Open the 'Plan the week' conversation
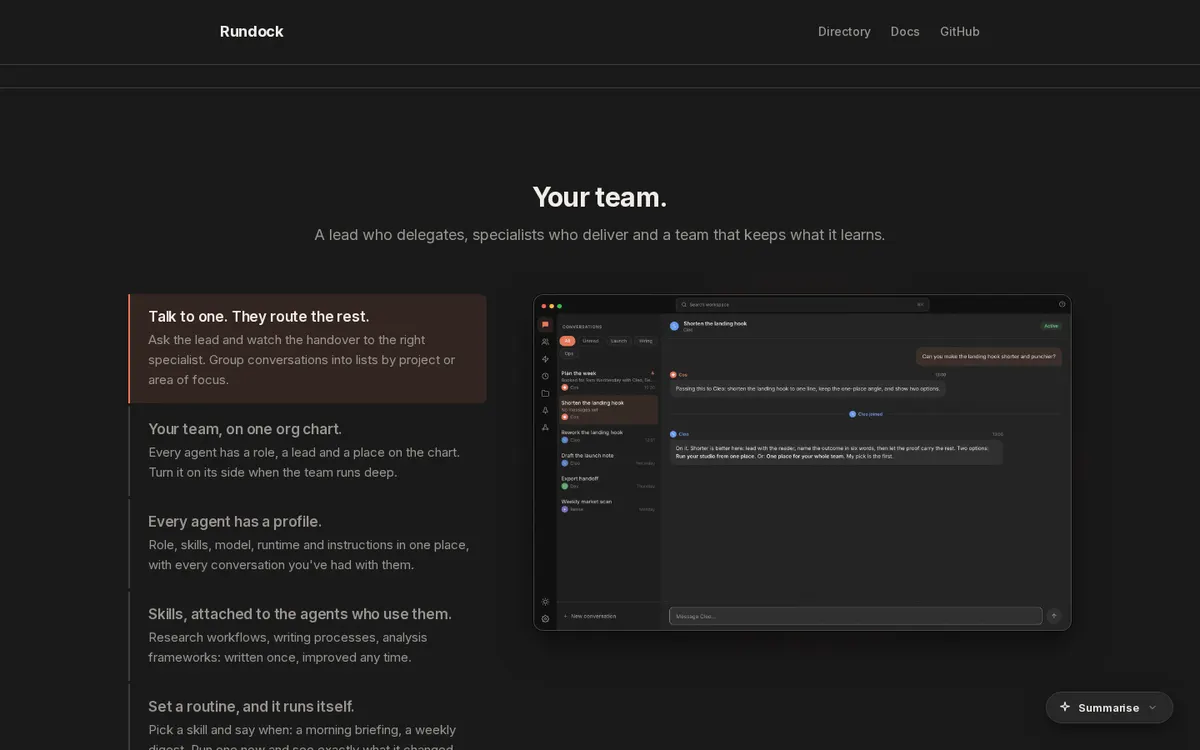The height and width of the screenshot is (750, 1200). [x=608, y=380]
